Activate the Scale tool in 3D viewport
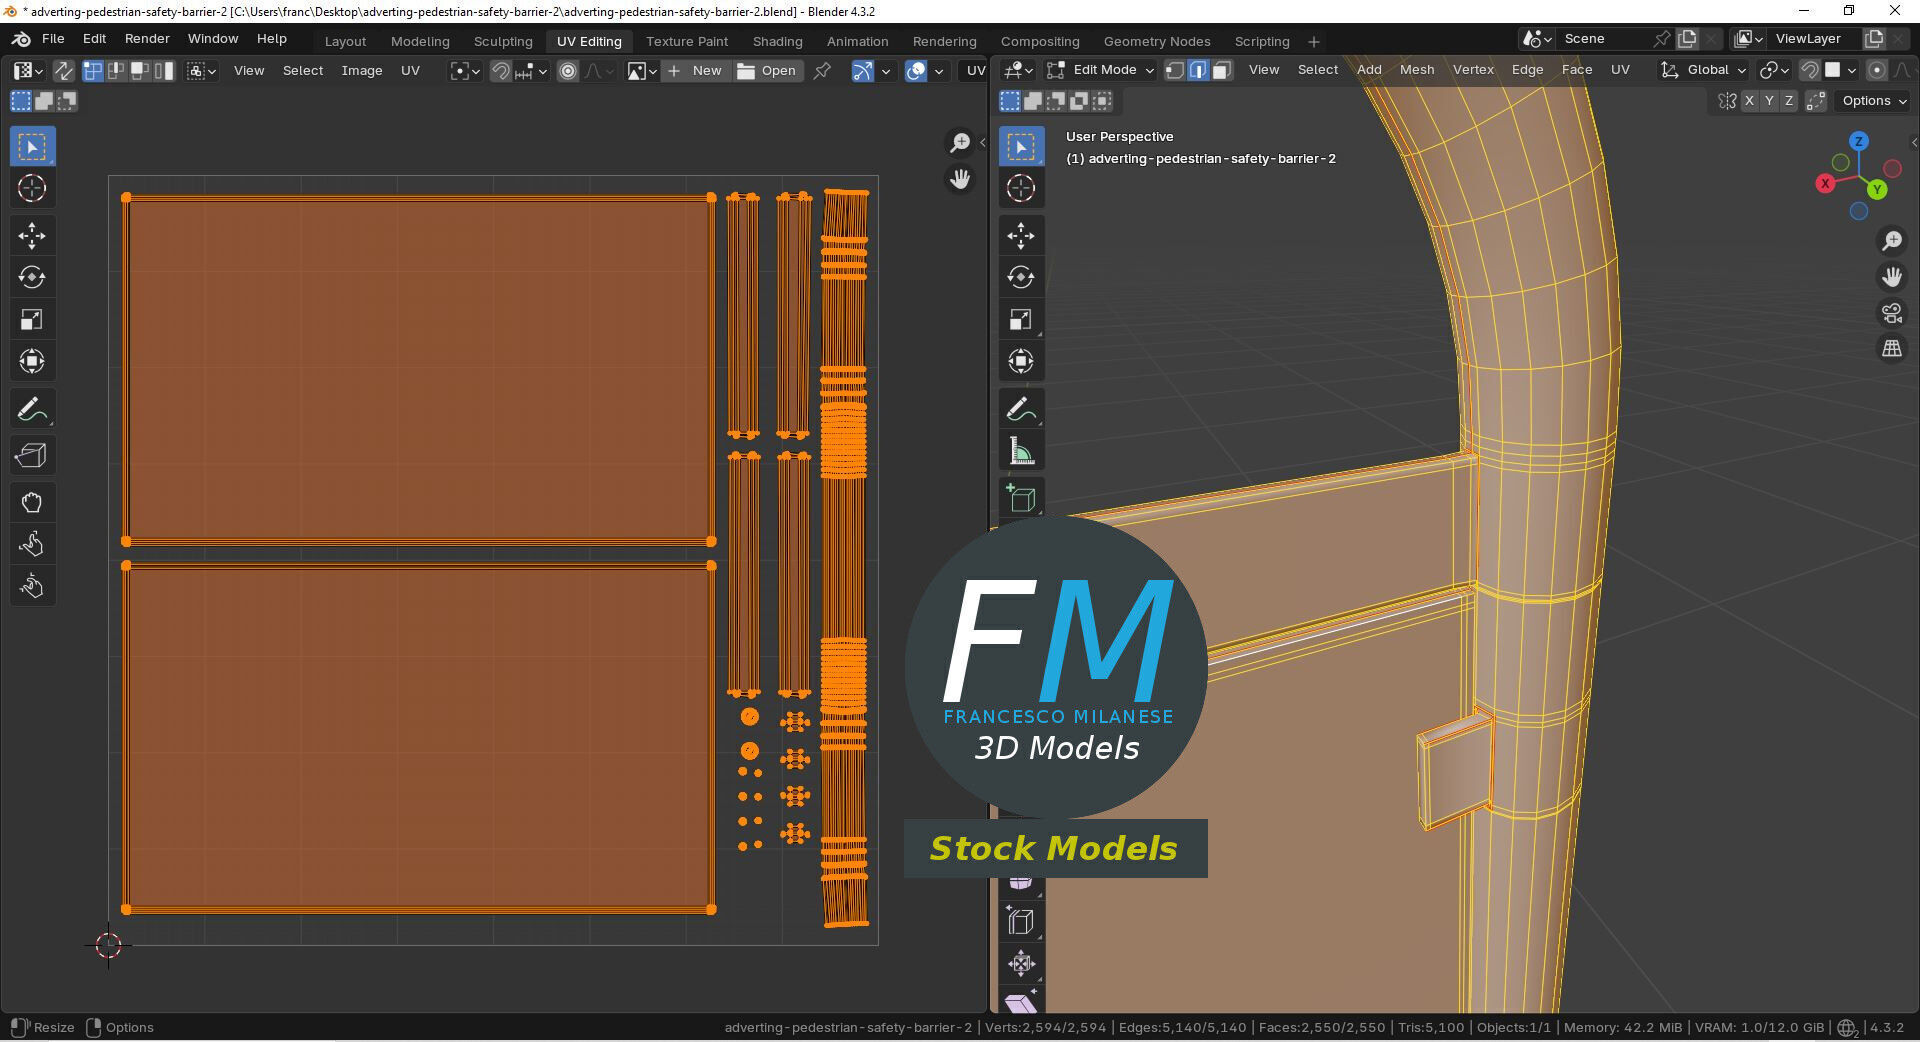 click(1021, 320)
